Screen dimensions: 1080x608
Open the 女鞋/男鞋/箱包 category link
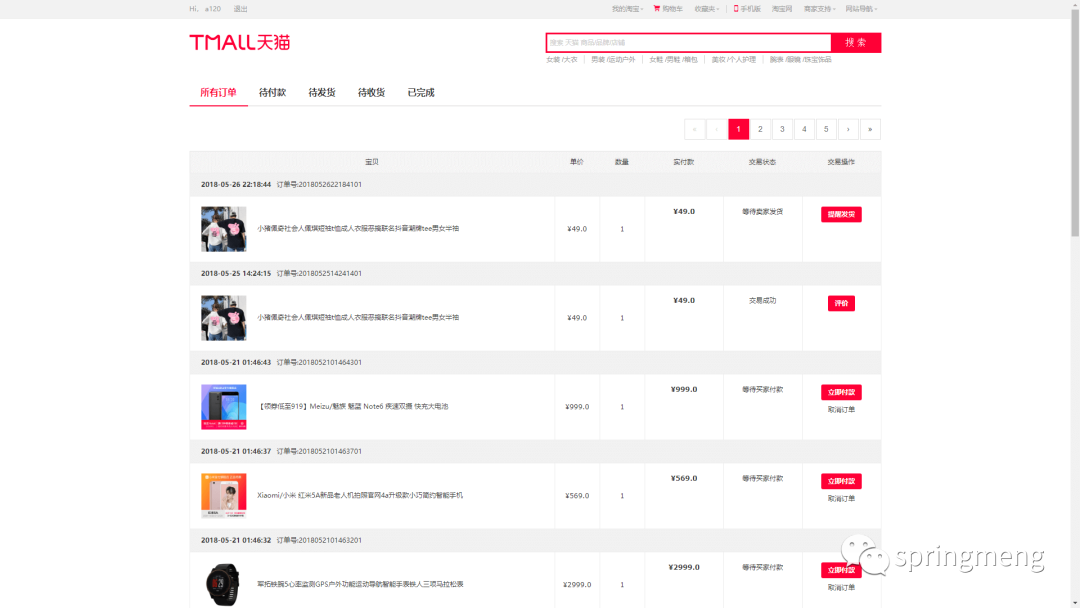coord(673,60)
